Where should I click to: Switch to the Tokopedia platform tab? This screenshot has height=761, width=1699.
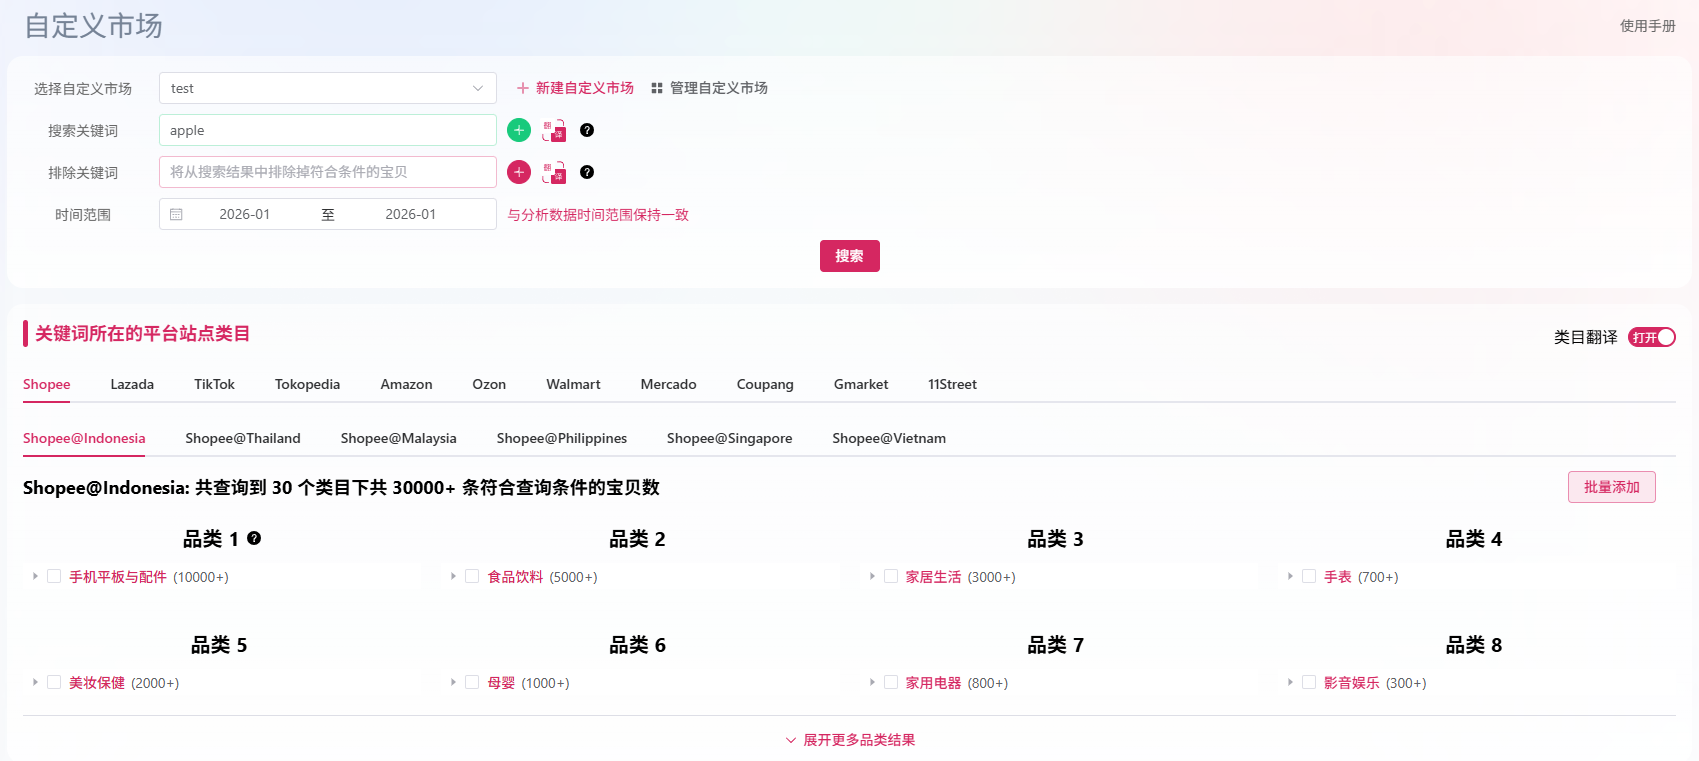[307, 384]
